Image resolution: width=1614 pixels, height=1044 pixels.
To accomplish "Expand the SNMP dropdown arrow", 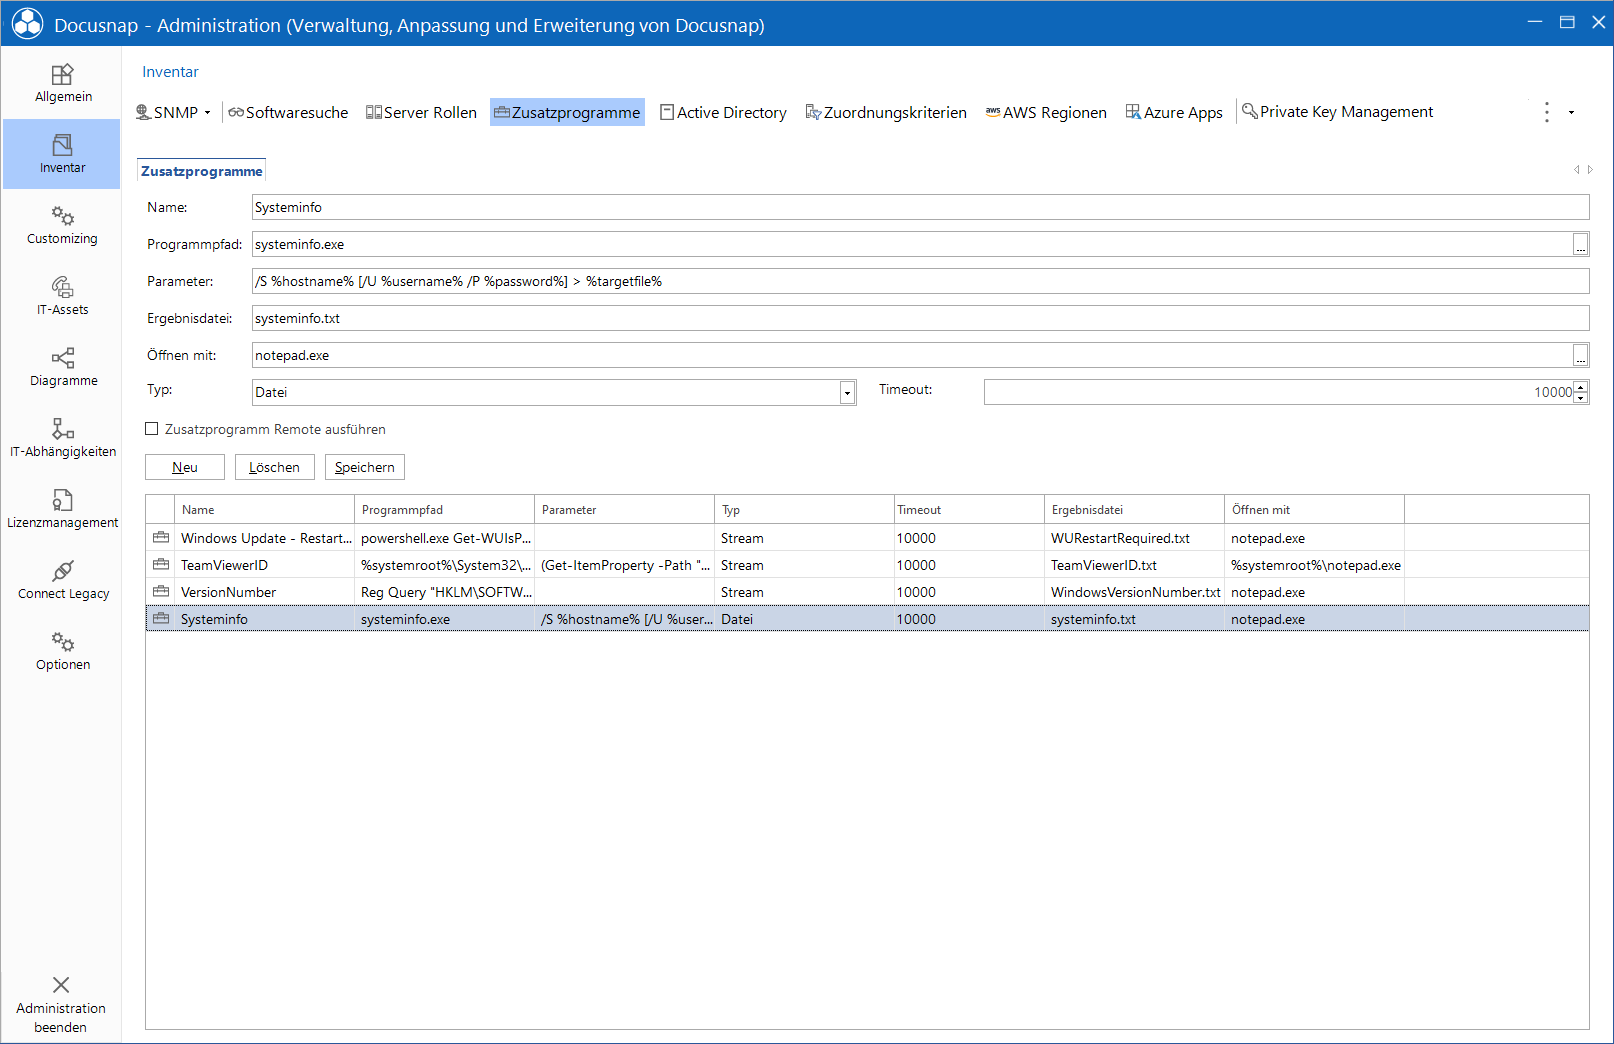I will tap(208, 112).
